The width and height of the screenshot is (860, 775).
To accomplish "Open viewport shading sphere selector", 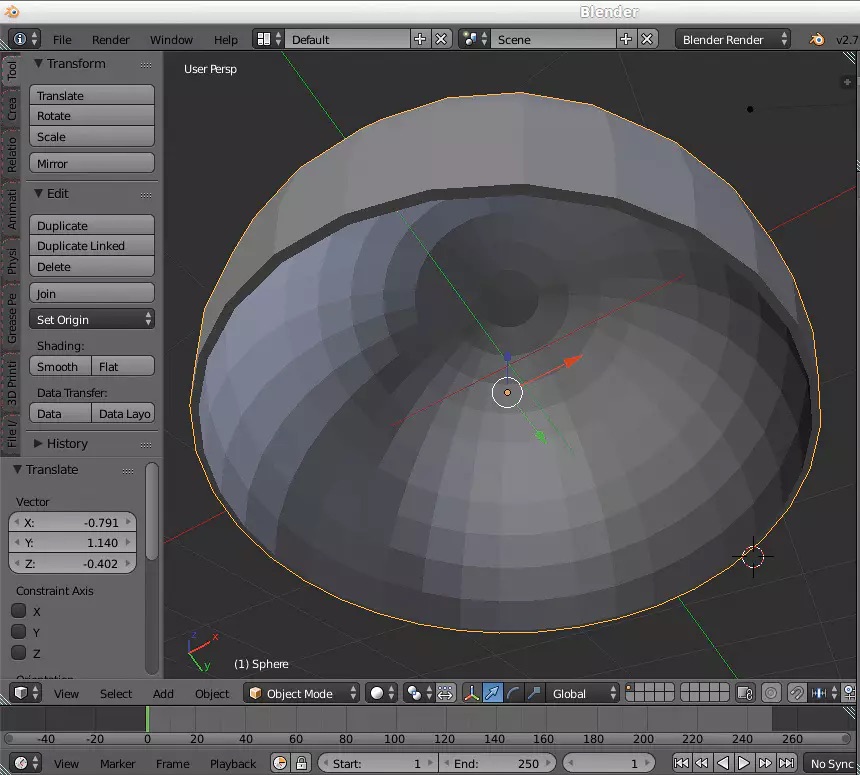I will pyautogui.click(x=381, y=693).
